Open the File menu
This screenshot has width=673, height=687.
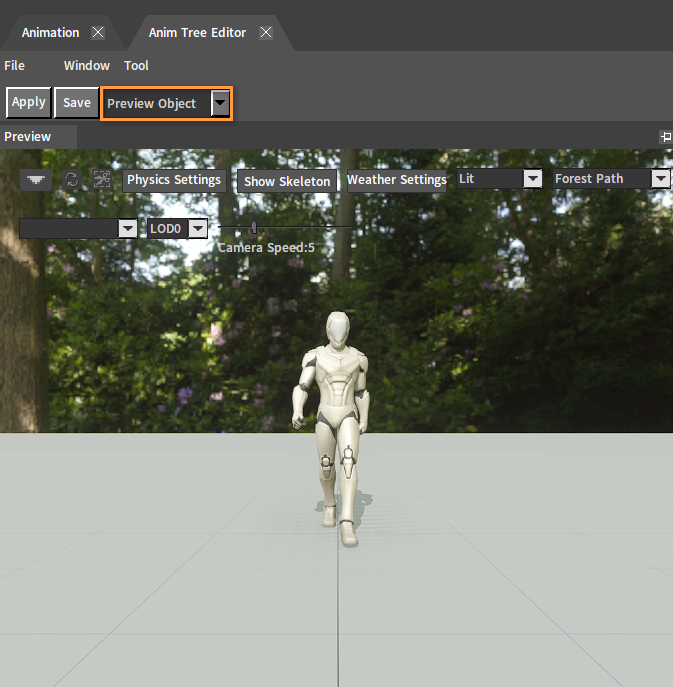[x=15, y=66]
